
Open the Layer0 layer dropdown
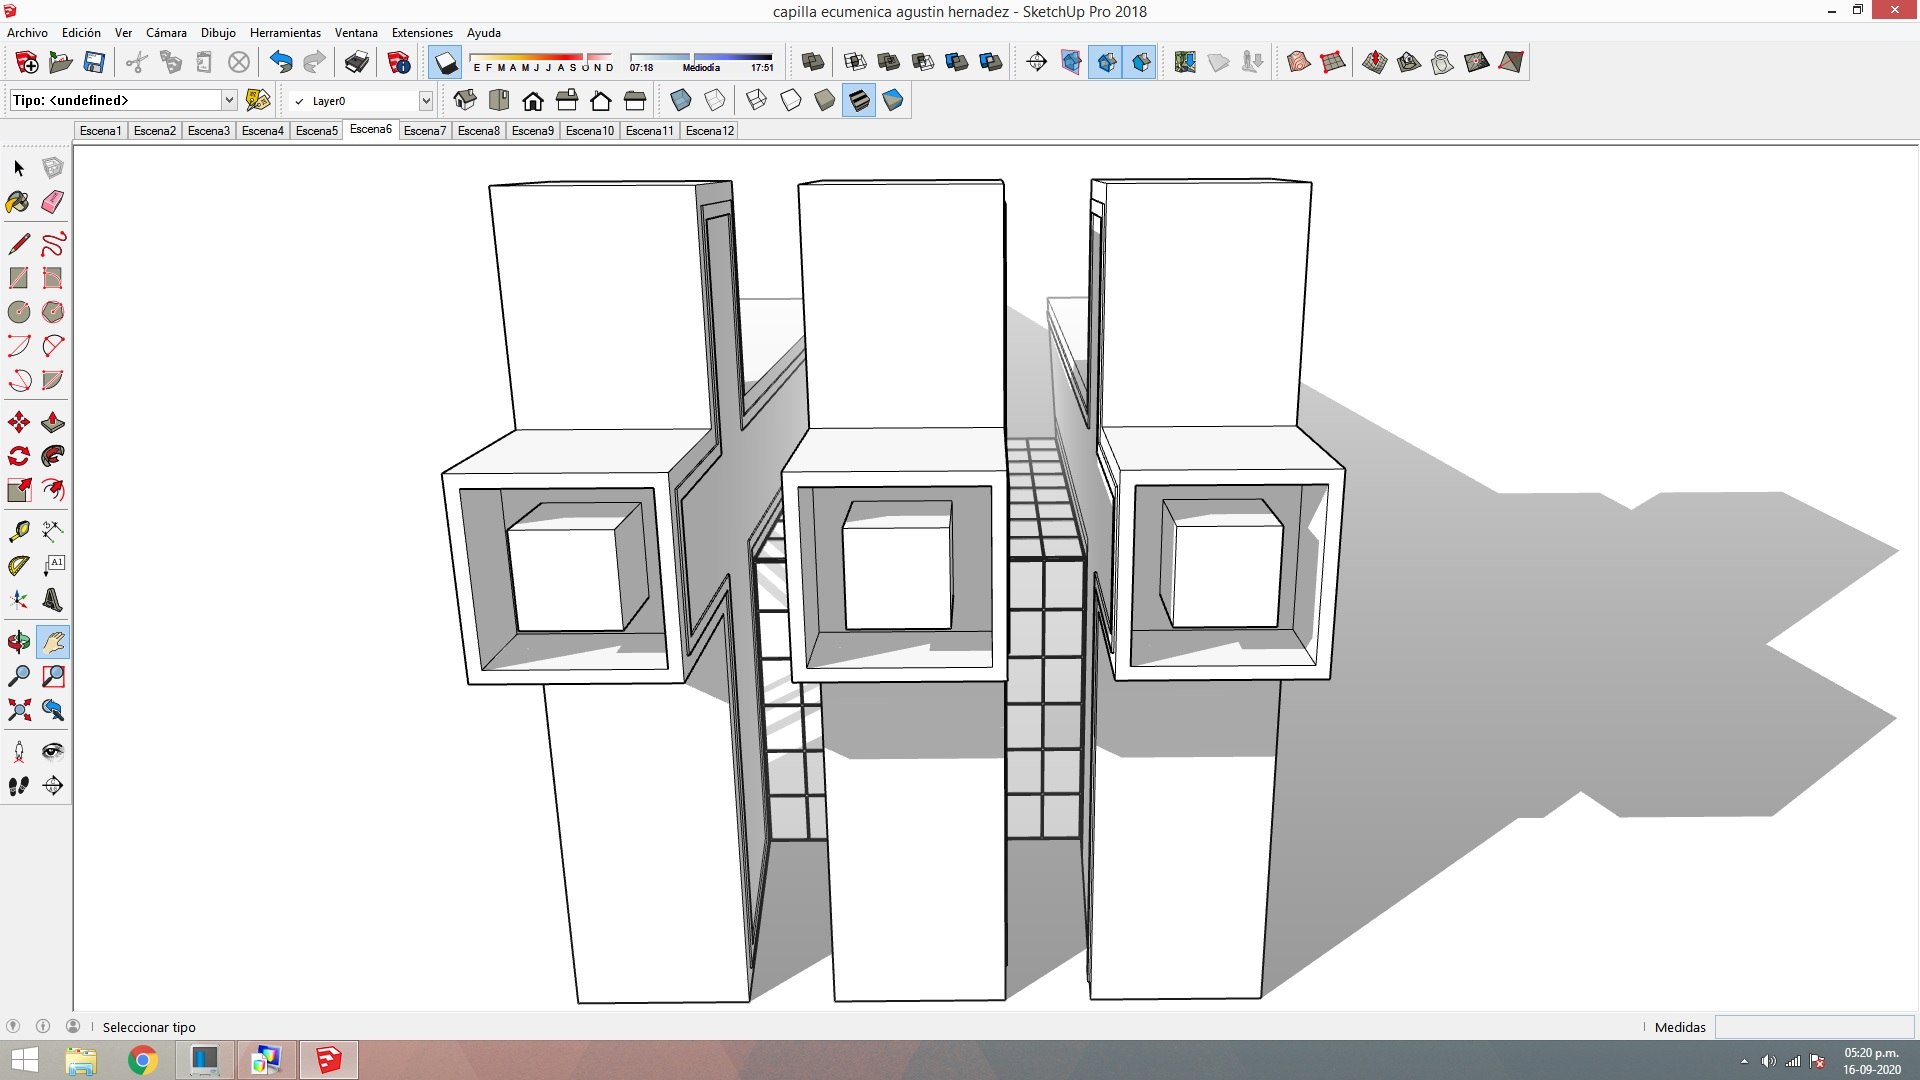(425, 100)
